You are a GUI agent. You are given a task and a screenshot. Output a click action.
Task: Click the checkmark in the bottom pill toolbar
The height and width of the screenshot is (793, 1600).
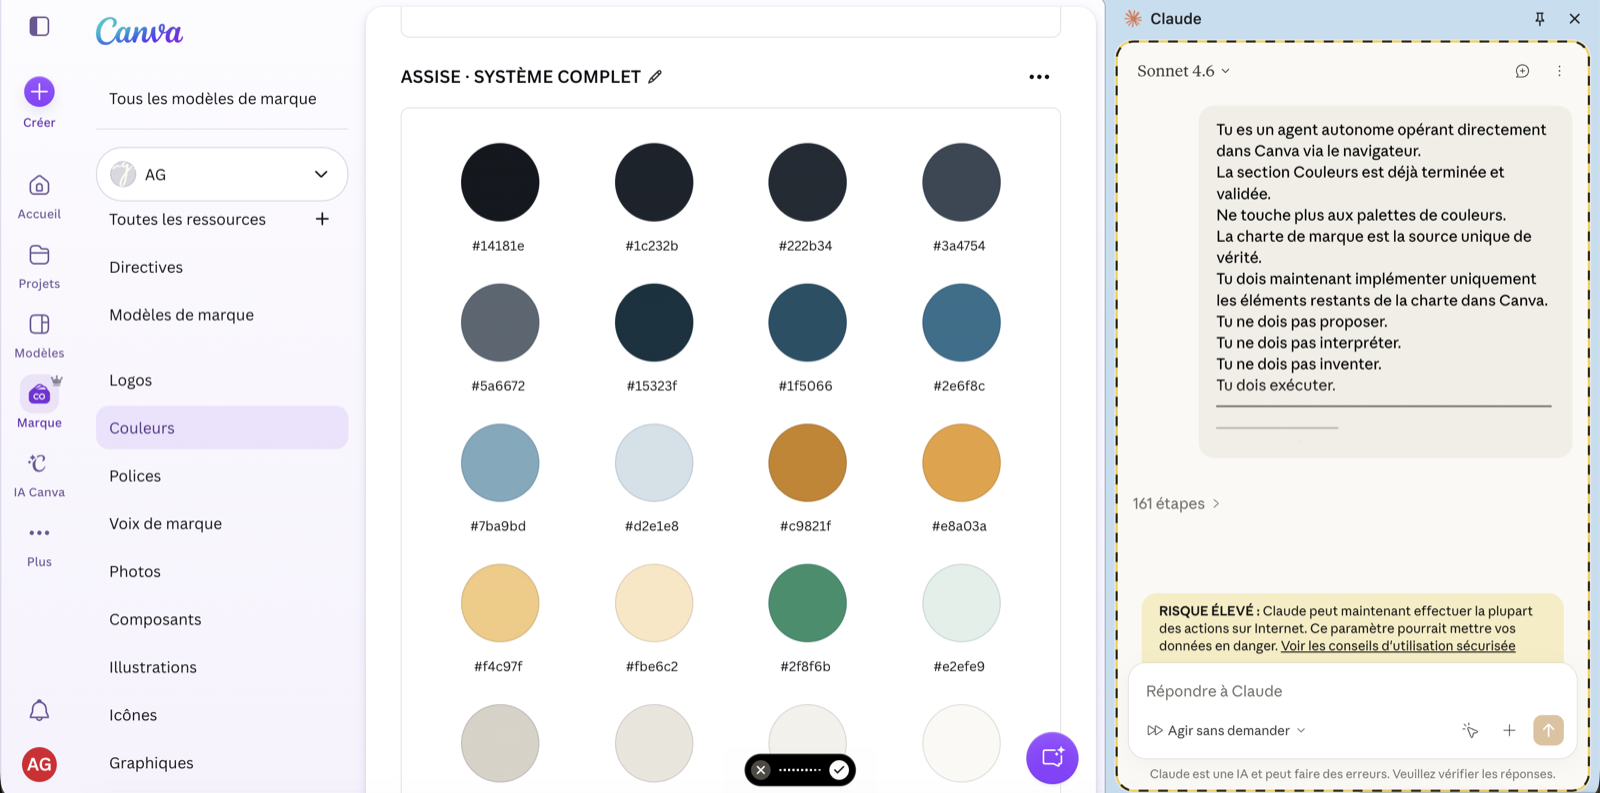[x=839, y=770]
